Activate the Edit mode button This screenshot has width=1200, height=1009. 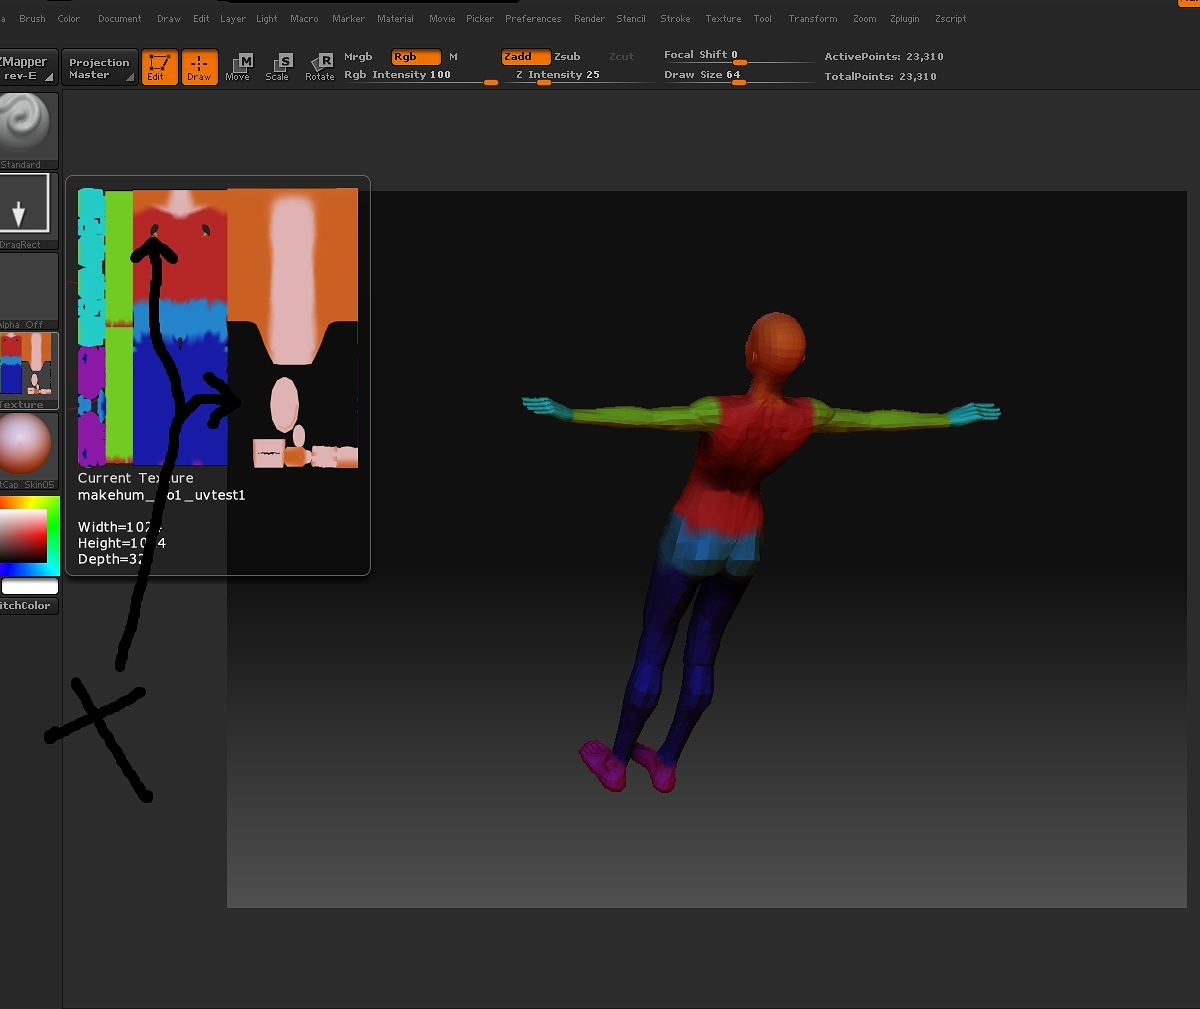point(159,67)
